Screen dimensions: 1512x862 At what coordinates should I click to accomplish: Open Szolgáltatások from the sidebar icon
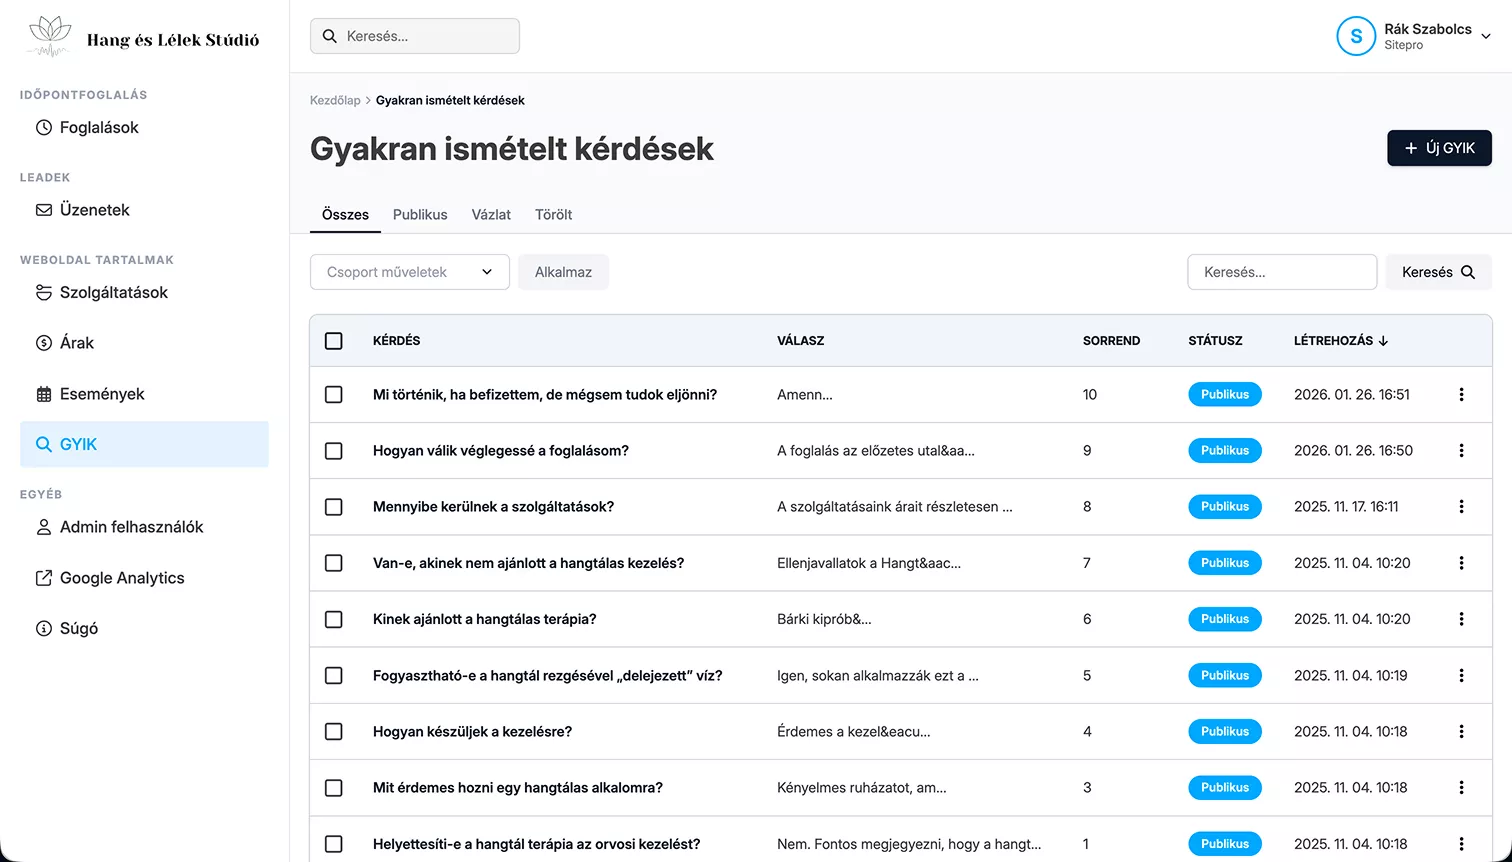(44, 293)
